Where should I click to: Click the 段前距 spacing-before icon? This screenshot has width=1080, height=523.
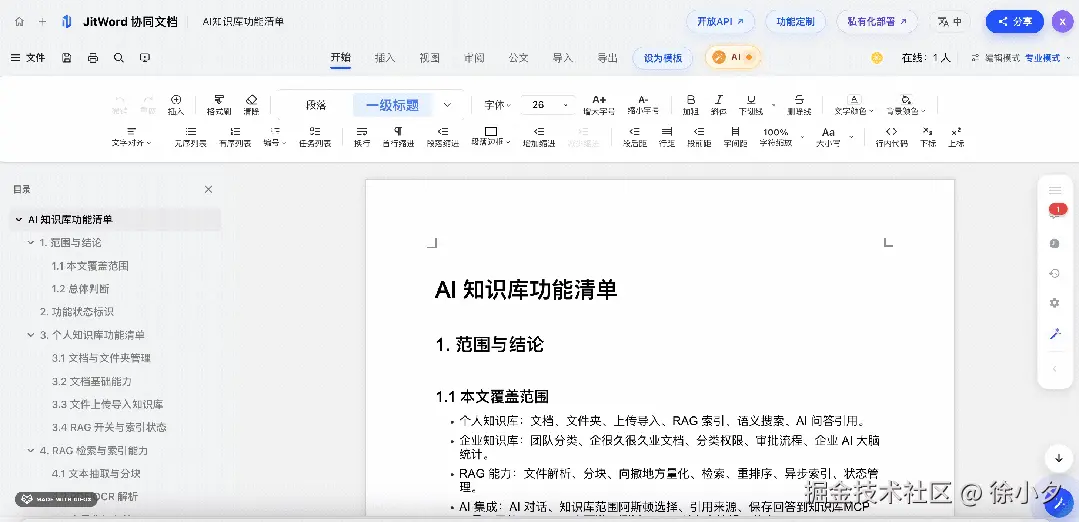[x=699, y=136]
